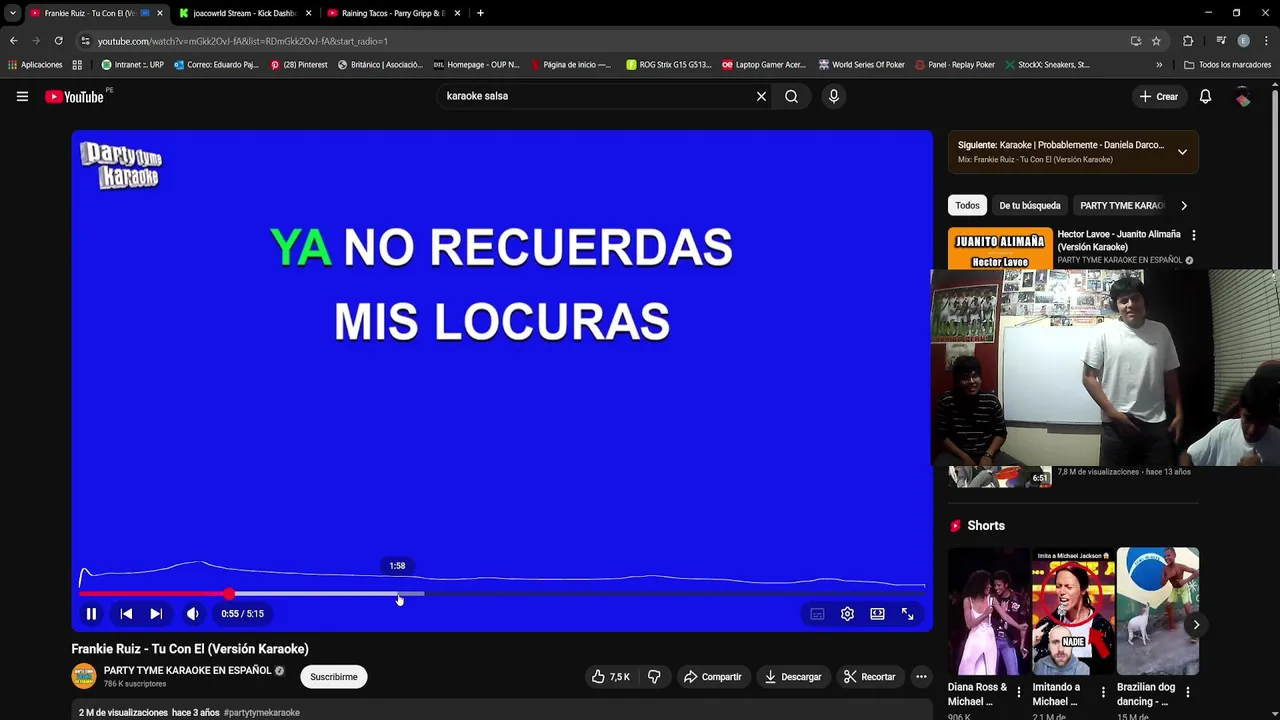Open options for Imitando a Michael short
This screenshot has width=1280, height=720.
tap(1103, 692)
